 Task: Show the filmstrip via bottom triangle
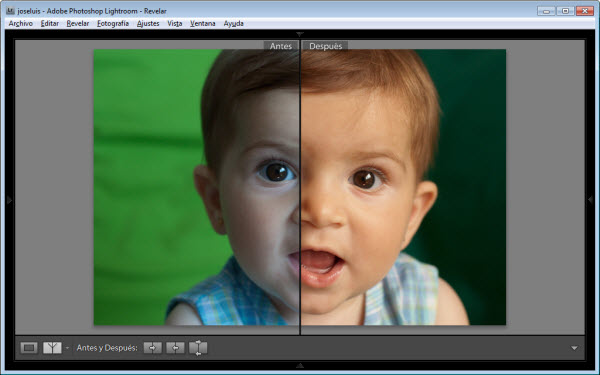[300, 365]
